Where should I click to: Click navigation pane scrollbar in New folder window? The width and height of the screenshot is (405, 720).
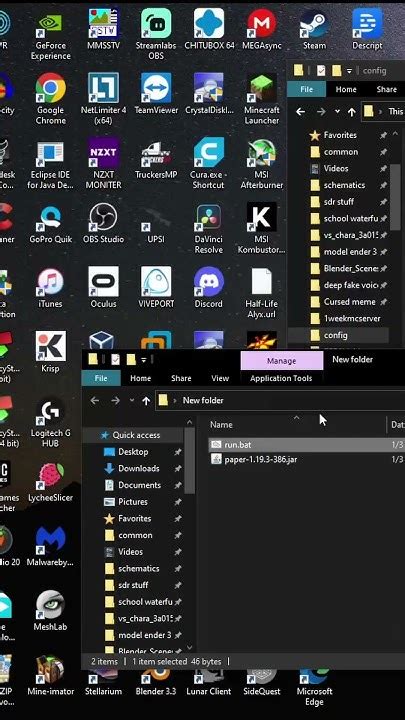pyautogui.click(x=190, y=460)
